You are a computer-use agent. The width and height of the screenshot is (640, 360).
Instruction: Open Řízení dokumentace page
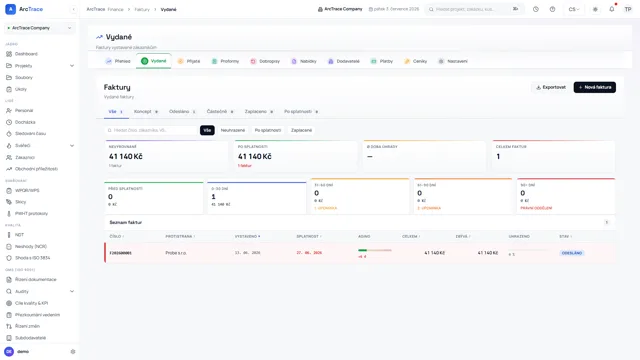tap(36, 280)
